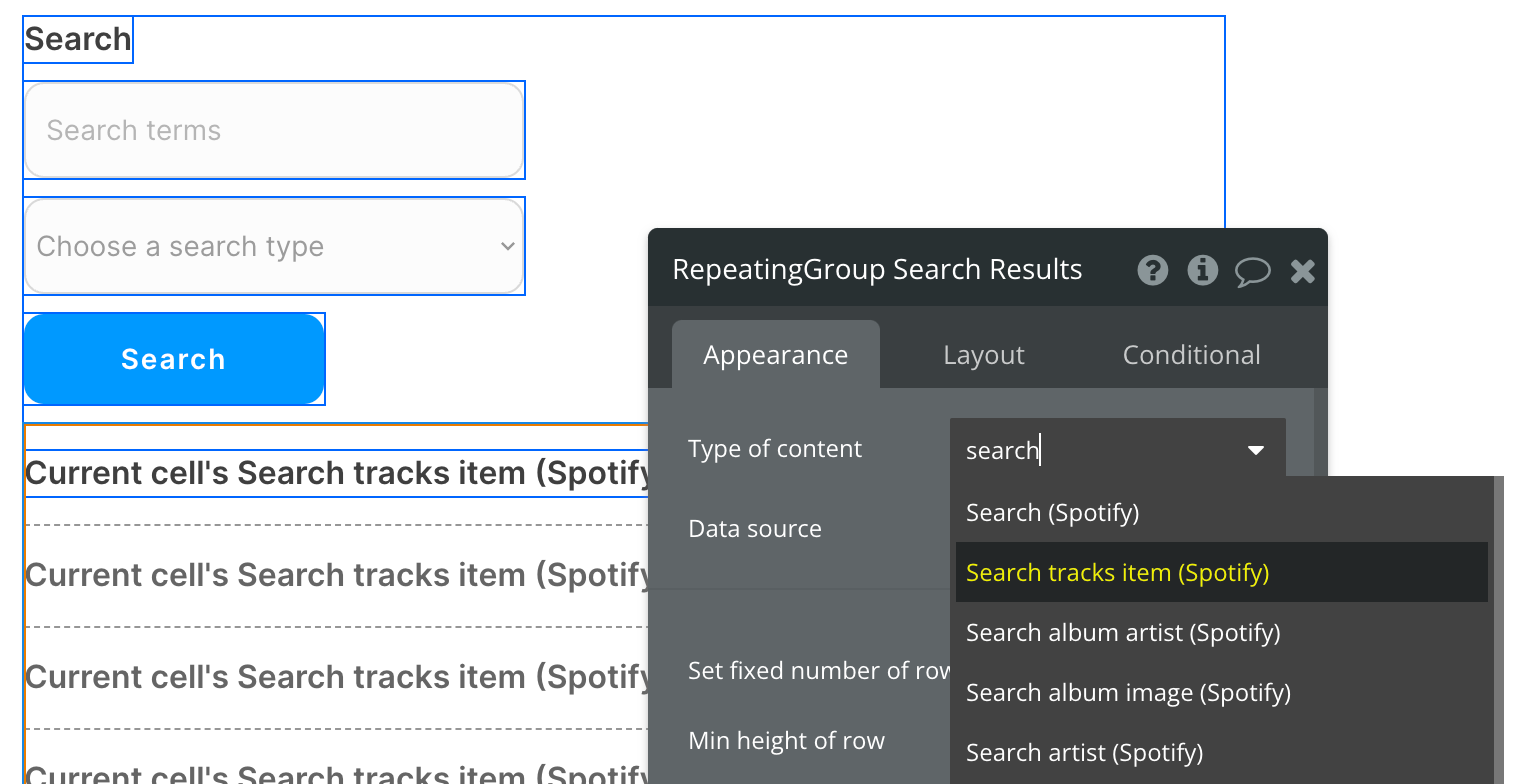
Task: Select Search album image (Spotify) option
Action: [x=1222, y=693]
